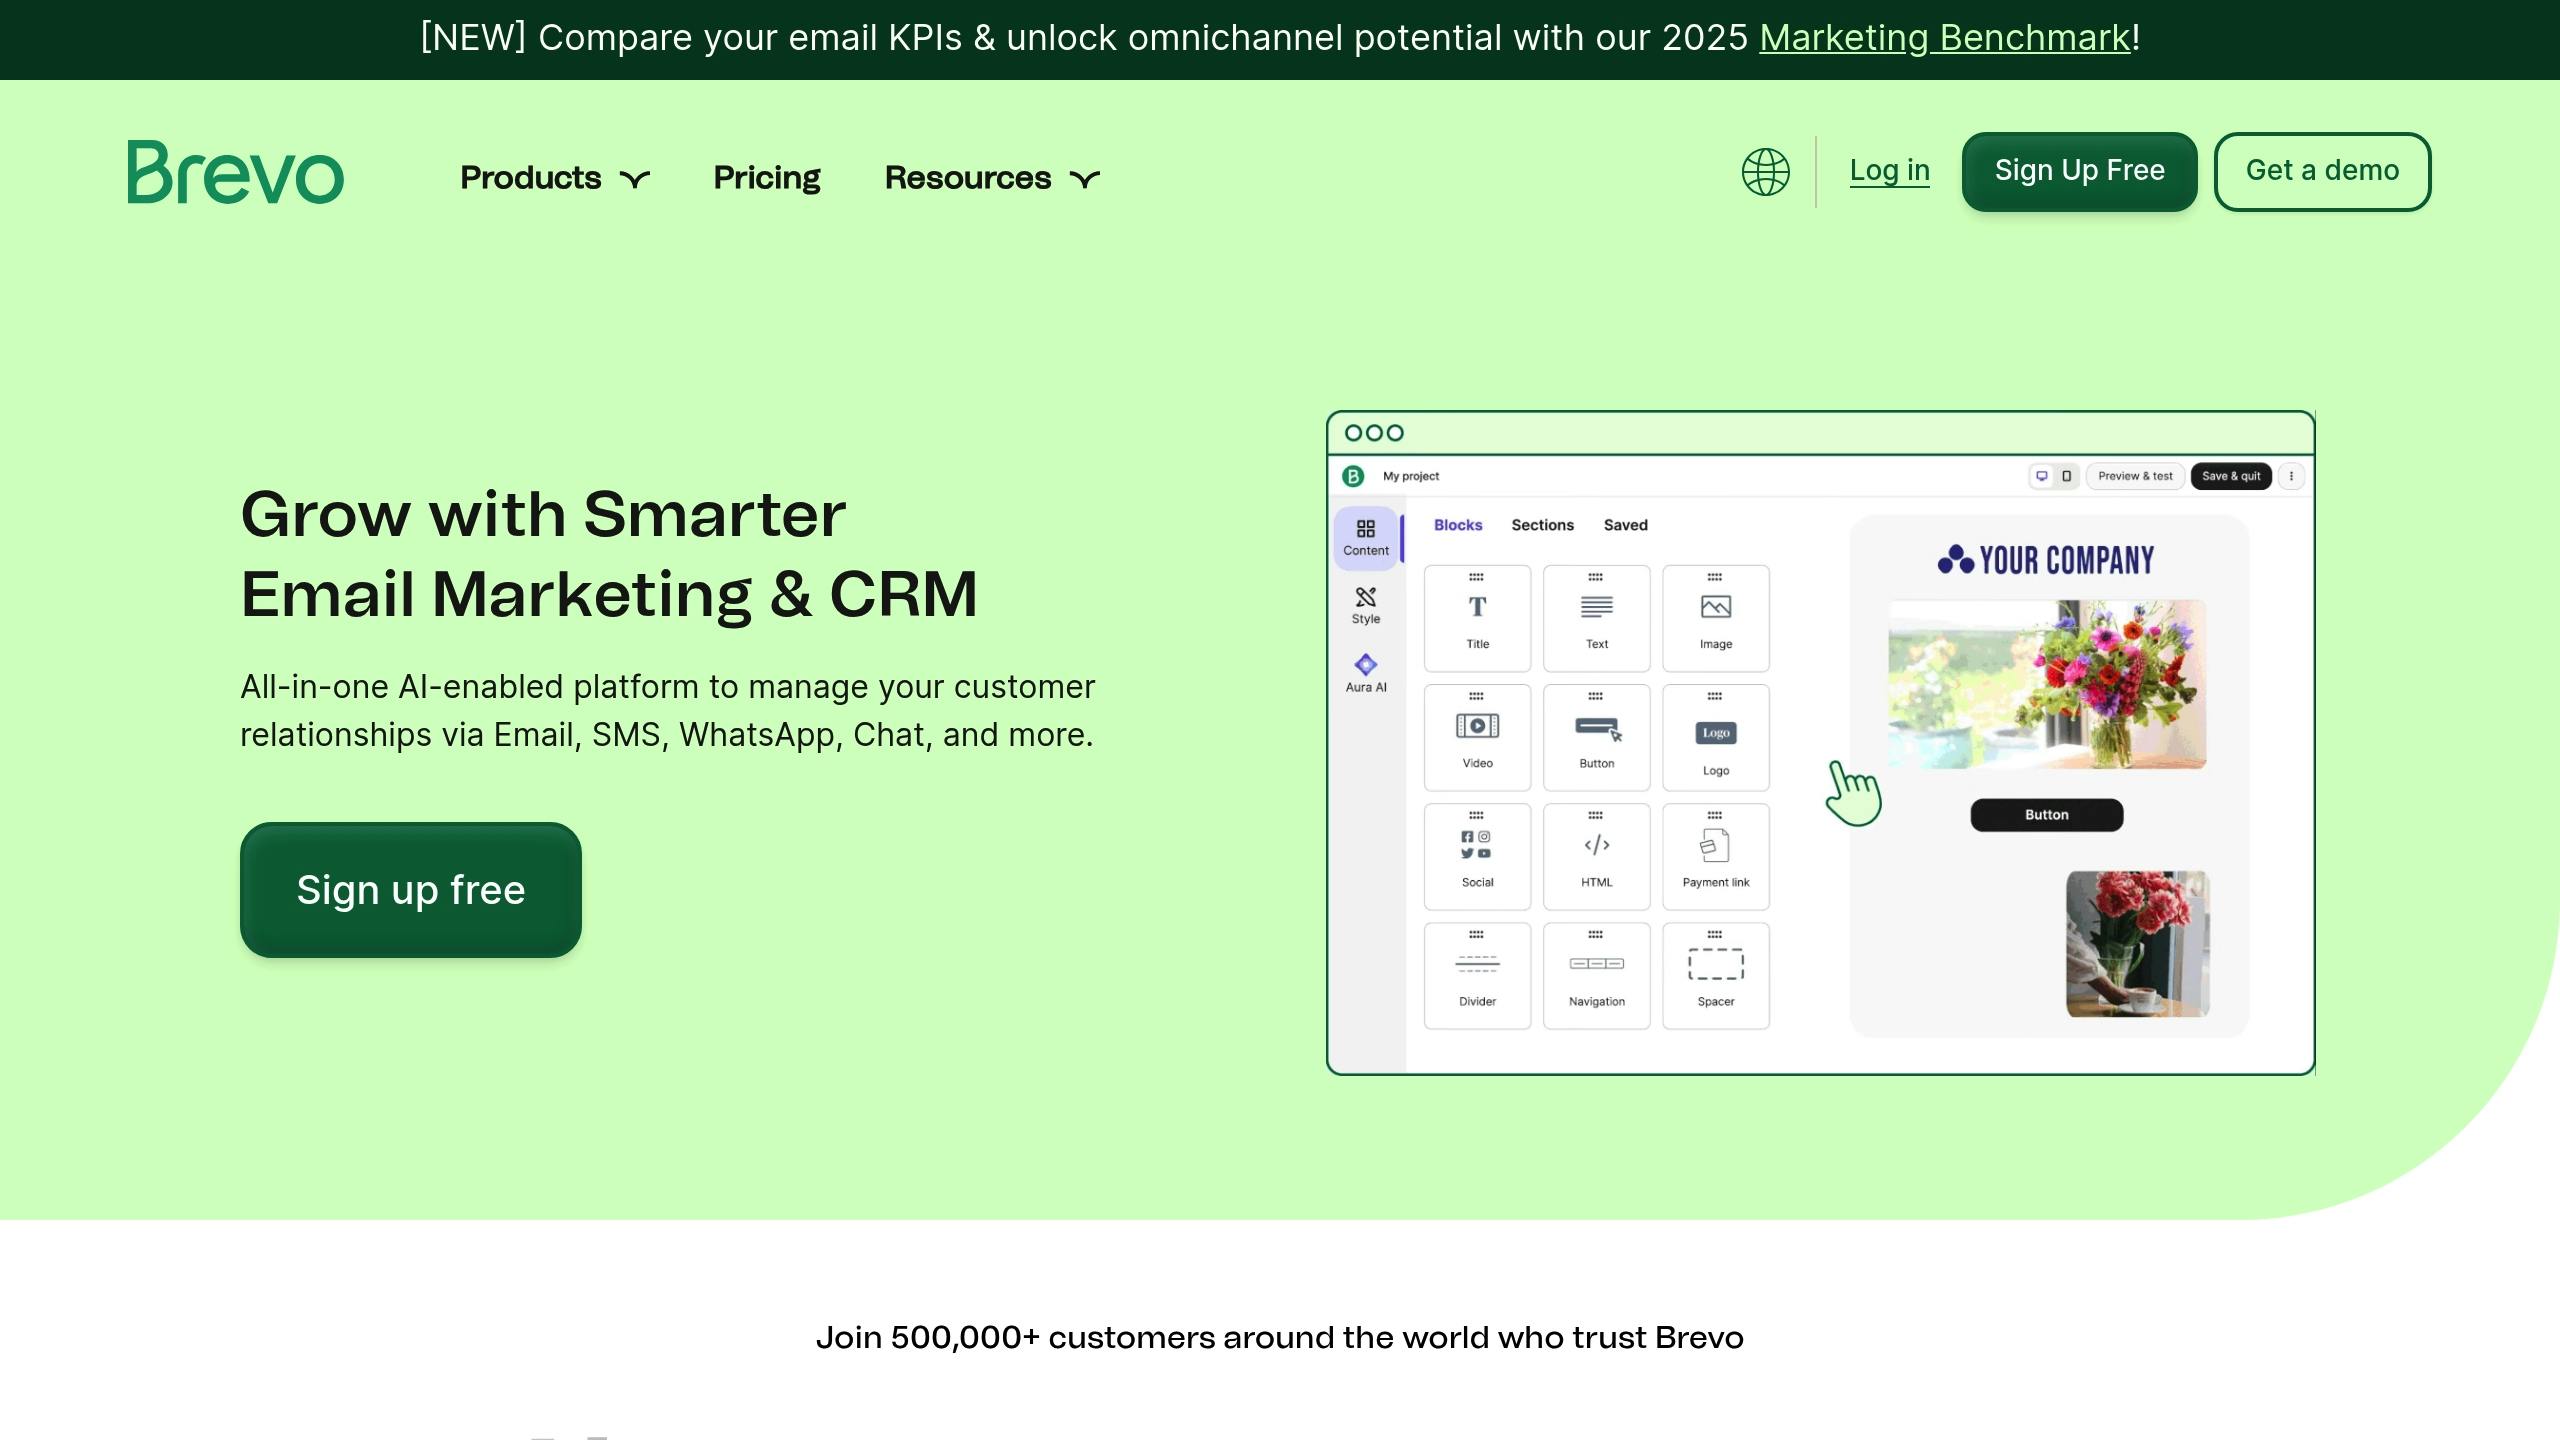Image resolution: width=2560 pixels, height=1440 pixels.
Task: Click the HTML block icon
Action: (x=1597, y=845)
